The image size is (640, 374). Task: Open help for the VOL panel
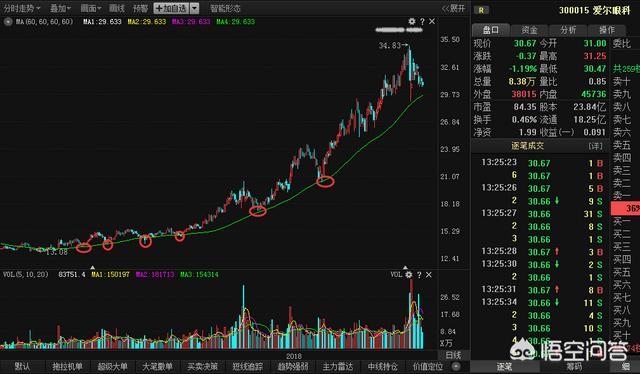click(419, 275)
